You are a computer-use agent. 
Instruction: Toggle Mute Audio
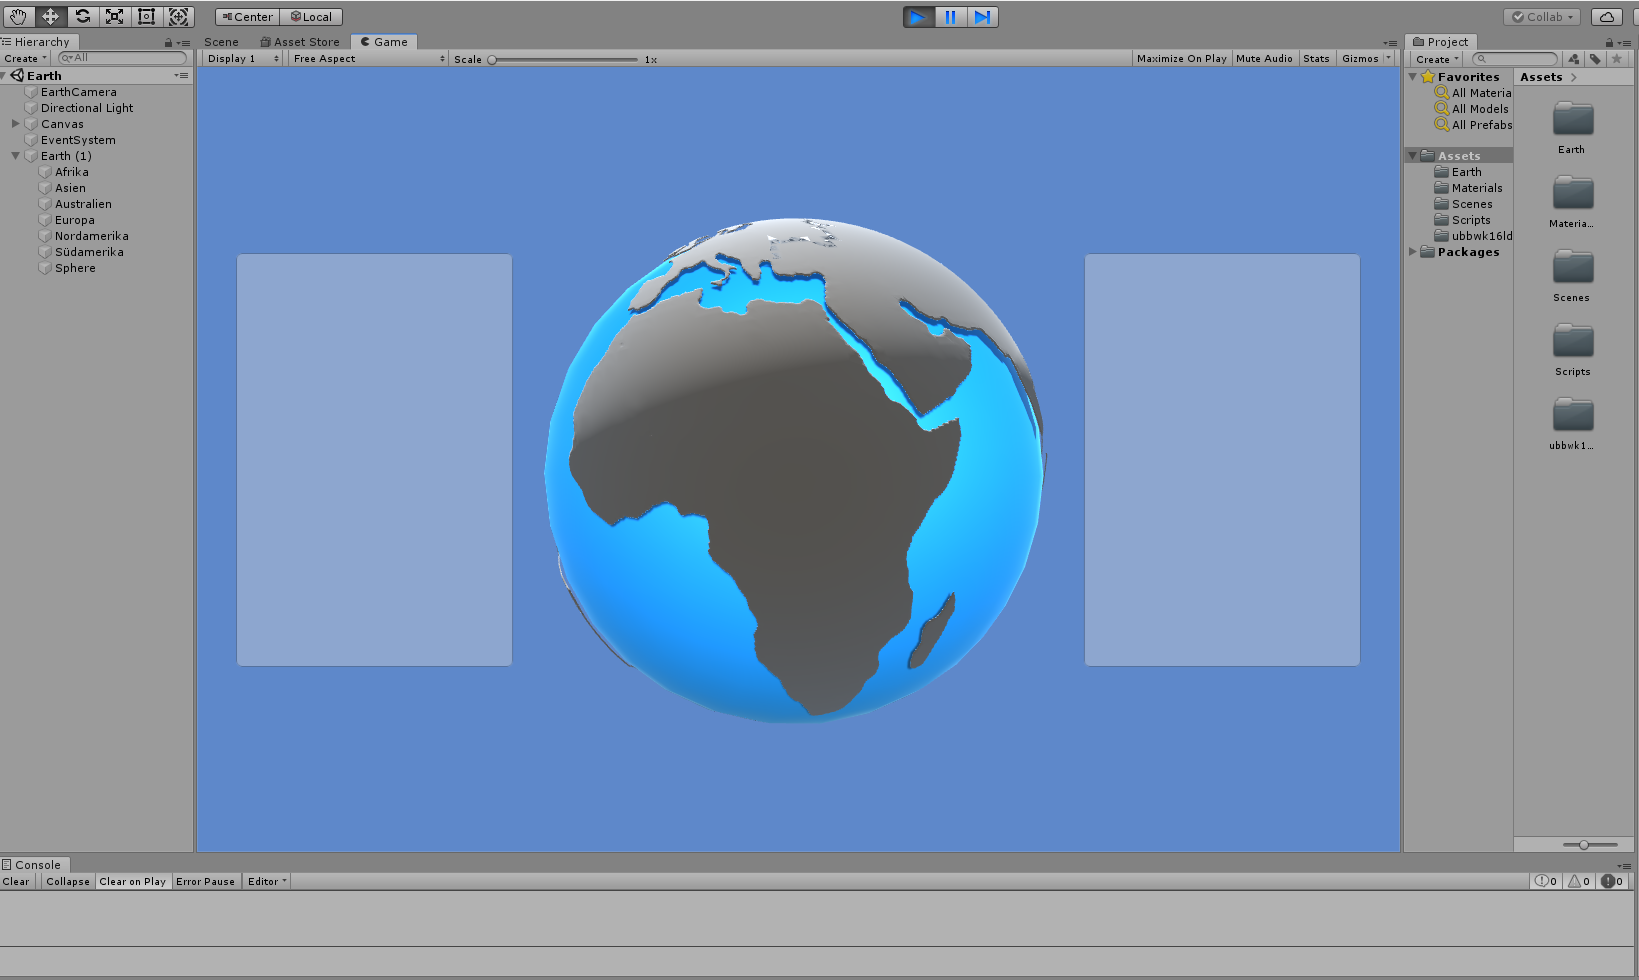coord(1264,59)
